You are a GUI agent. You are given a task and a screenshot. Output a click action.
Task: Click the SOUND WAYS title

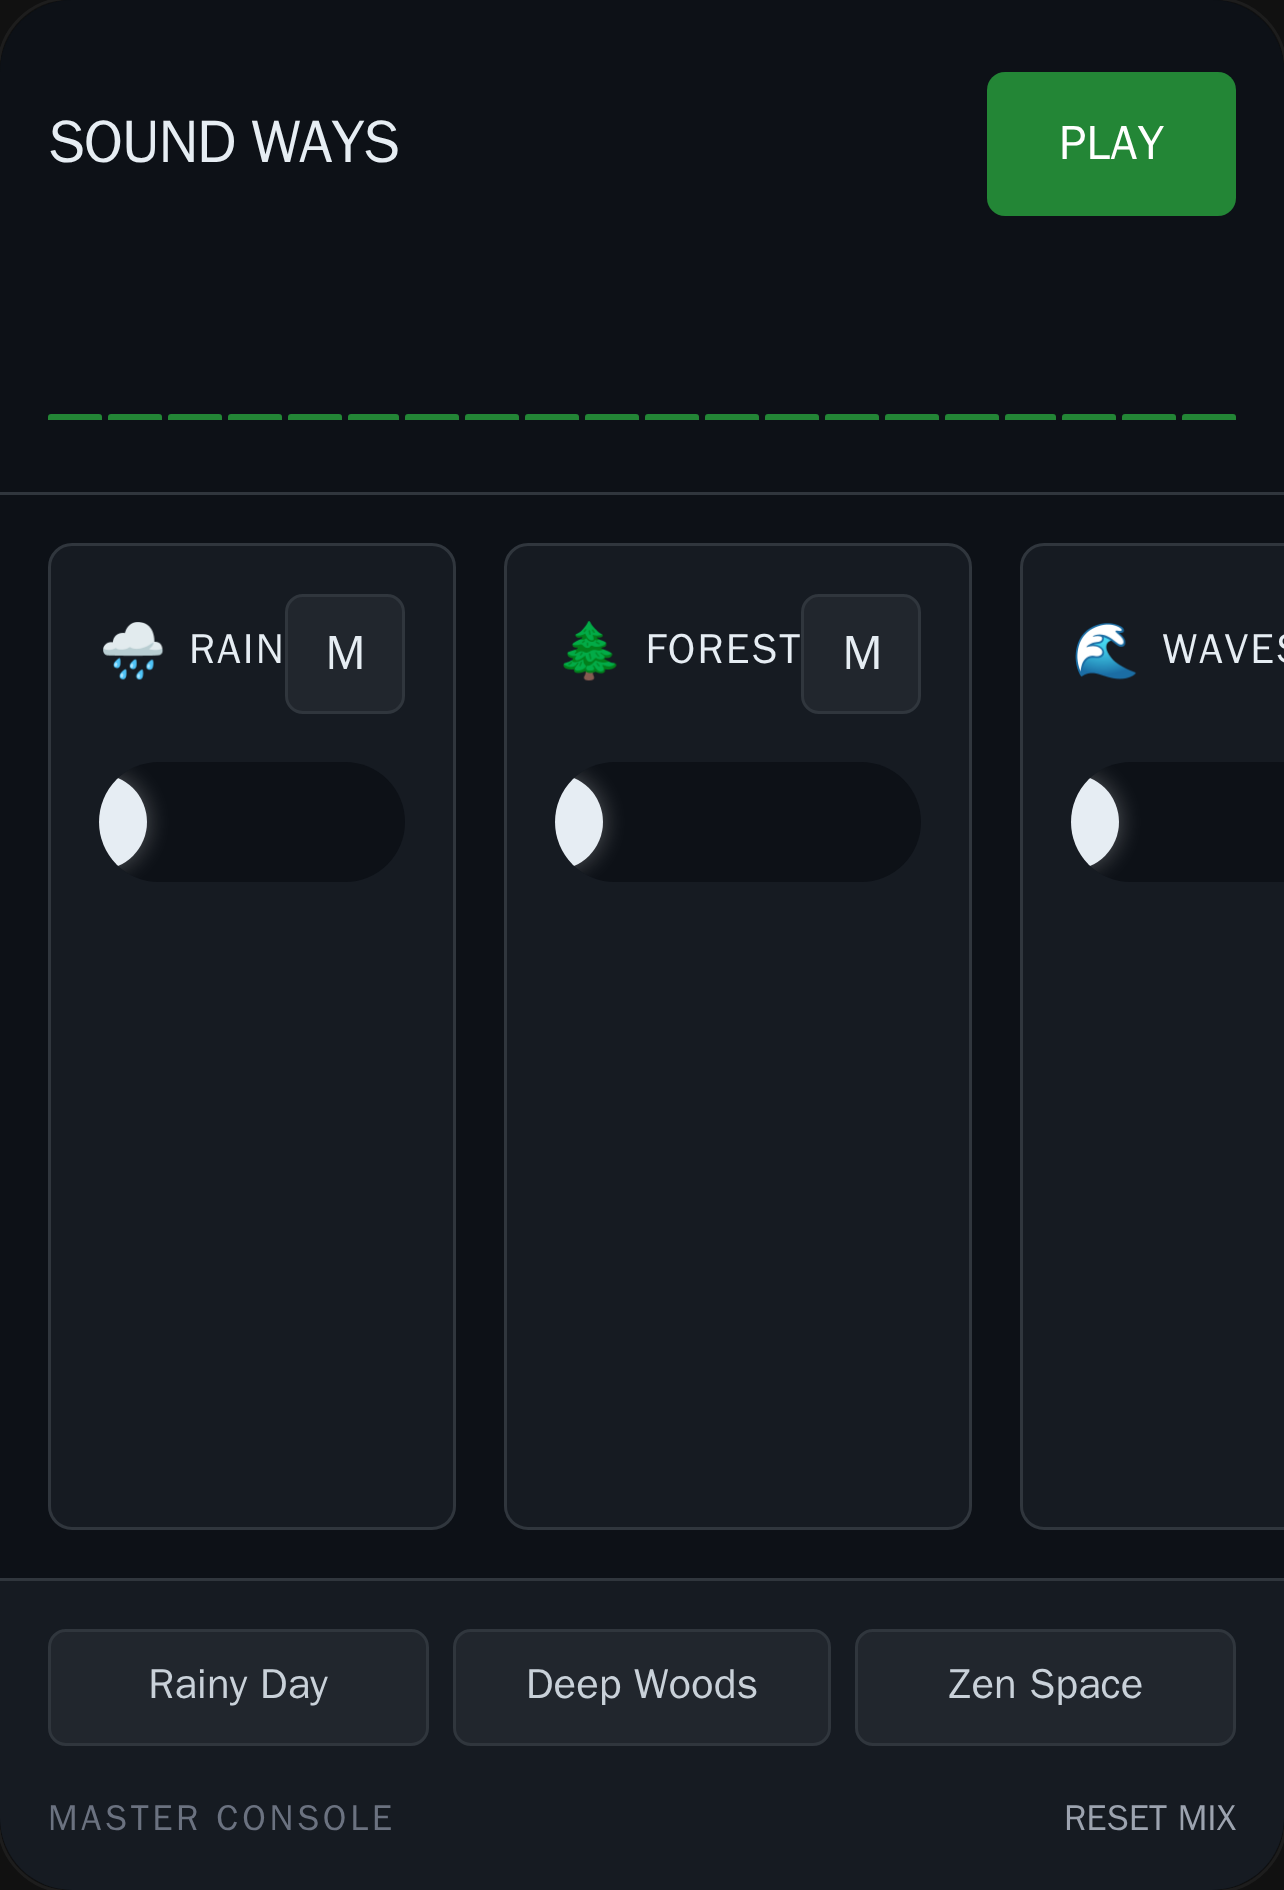pos(224,143)
